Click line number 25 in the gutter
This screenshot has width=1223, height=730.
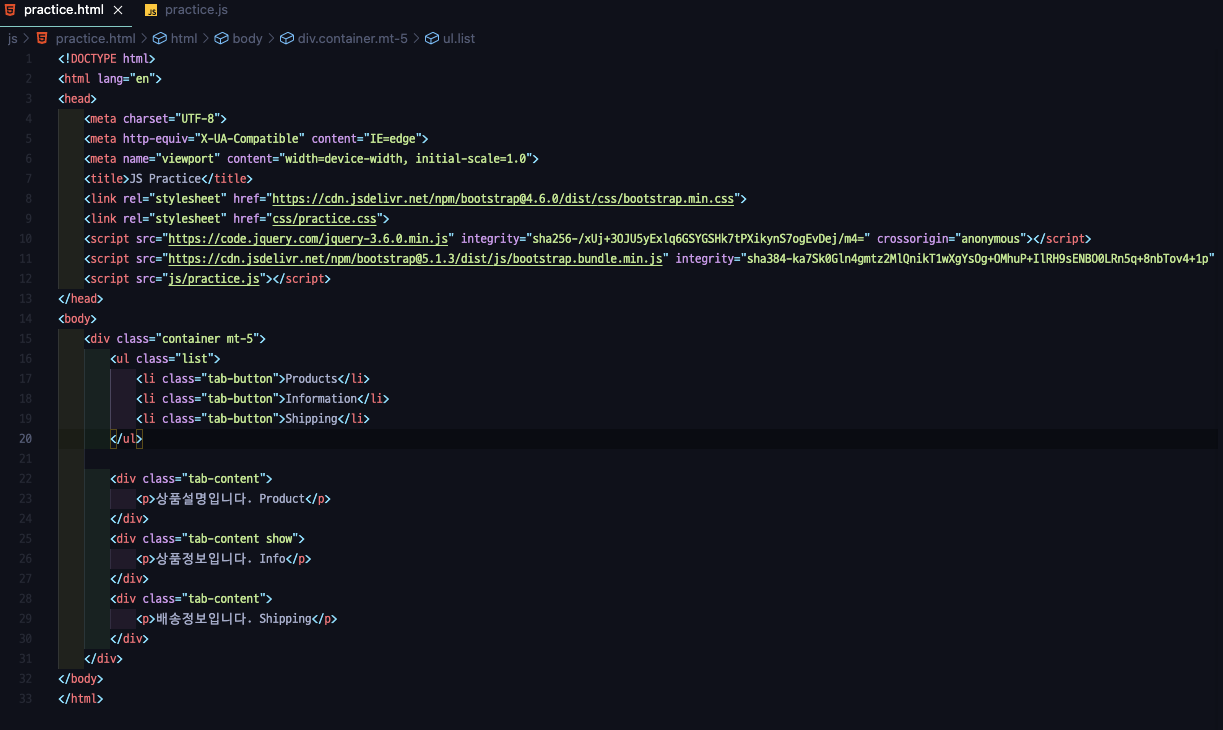coord(25,538)
